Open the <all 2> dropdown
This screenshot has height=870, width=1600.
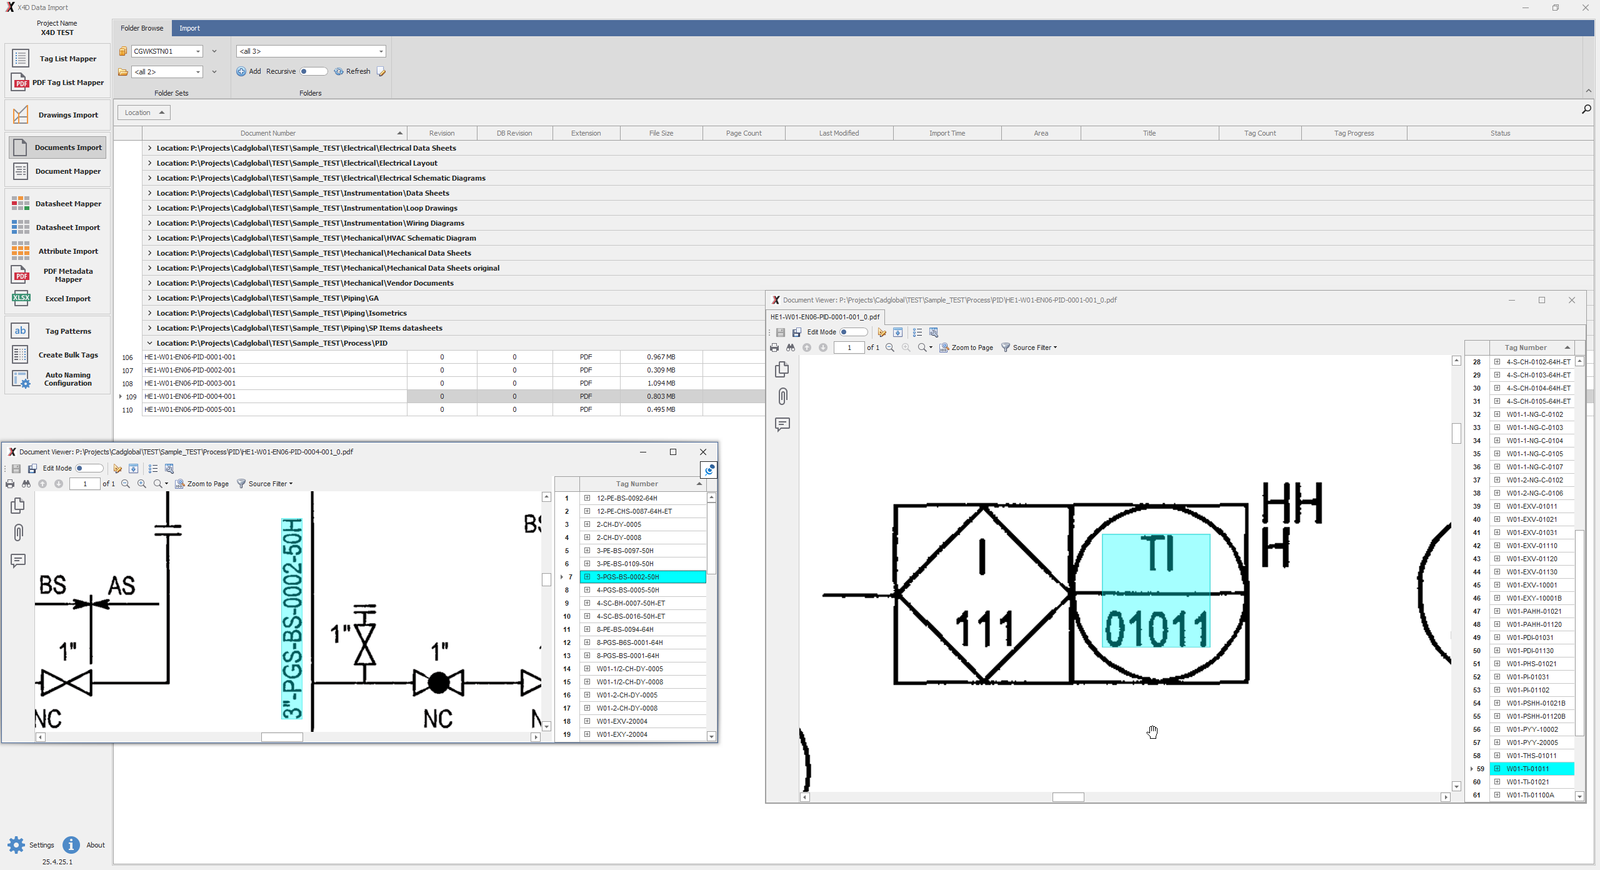[198, 72]
